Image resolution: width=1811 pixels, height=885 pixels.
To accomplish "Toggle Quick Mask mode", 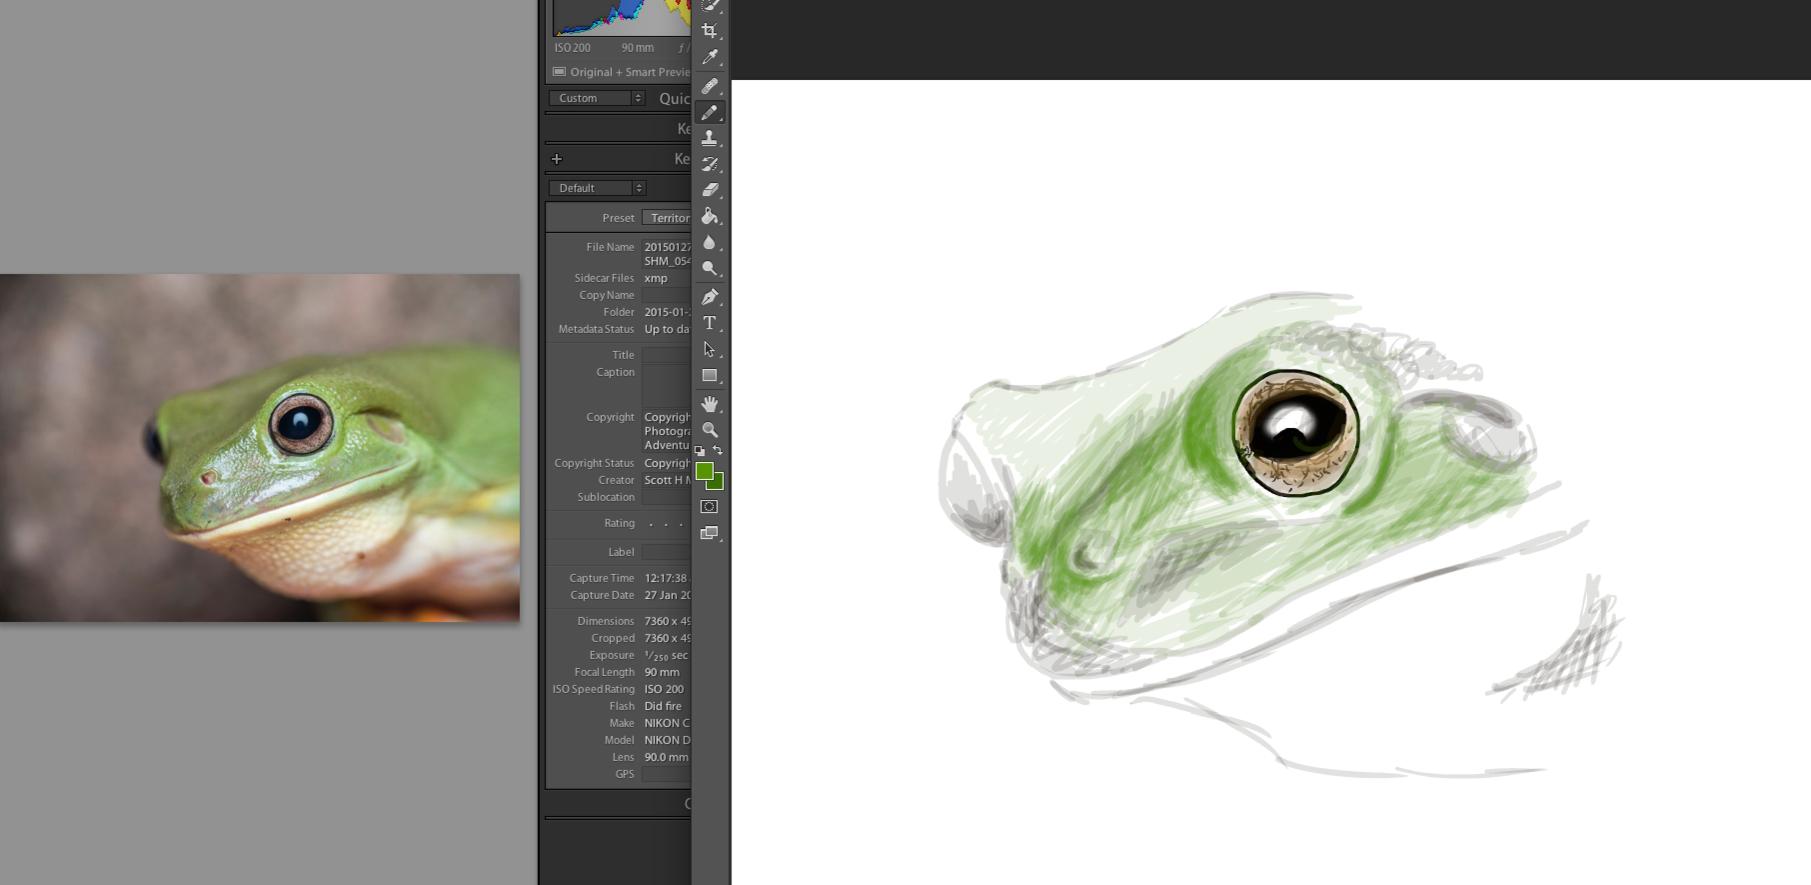I will point(709,507).
